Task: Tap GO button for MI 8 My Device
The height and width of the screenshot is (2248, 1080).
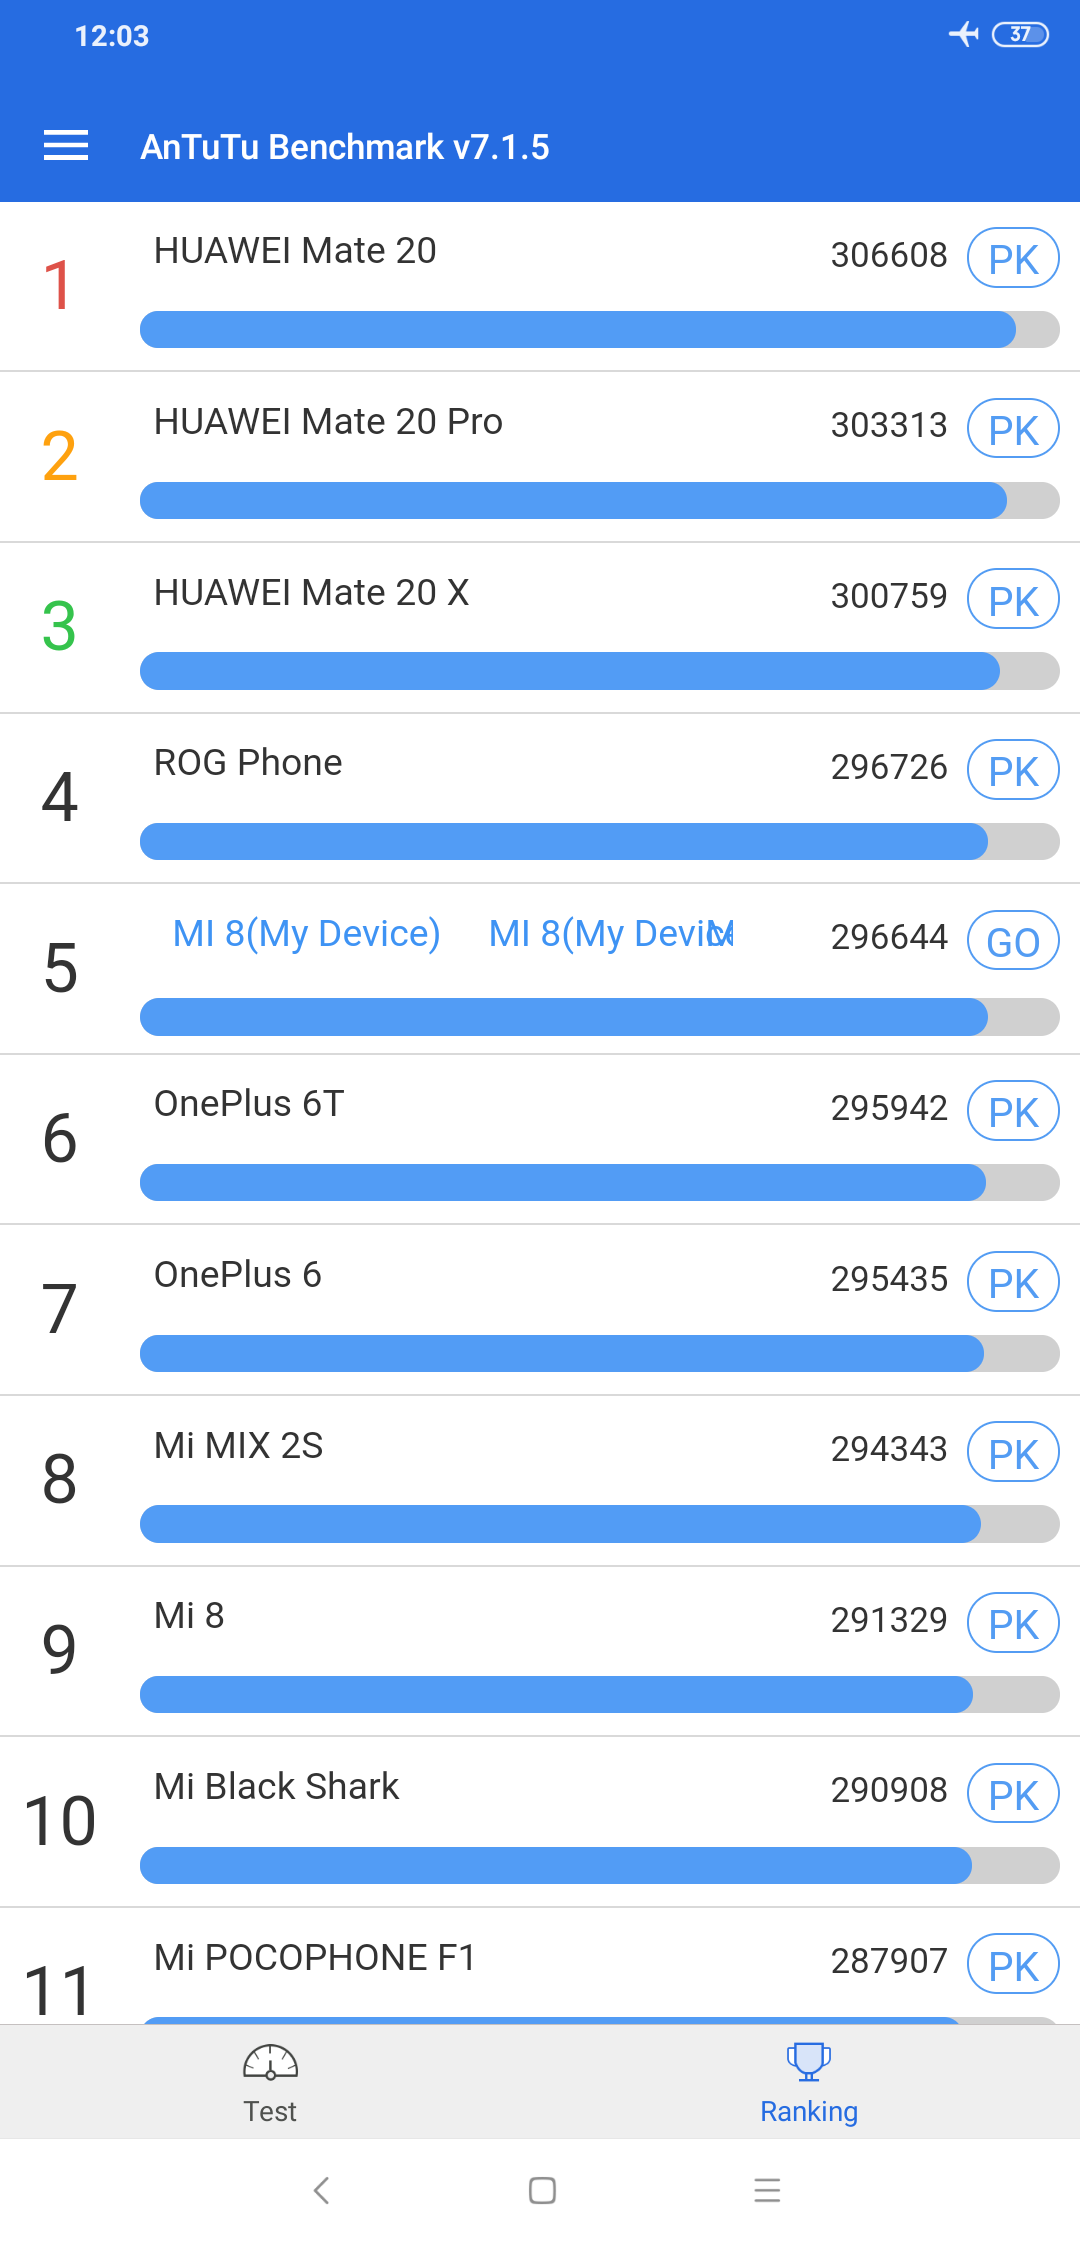Action: click(x=1013, y=941)
